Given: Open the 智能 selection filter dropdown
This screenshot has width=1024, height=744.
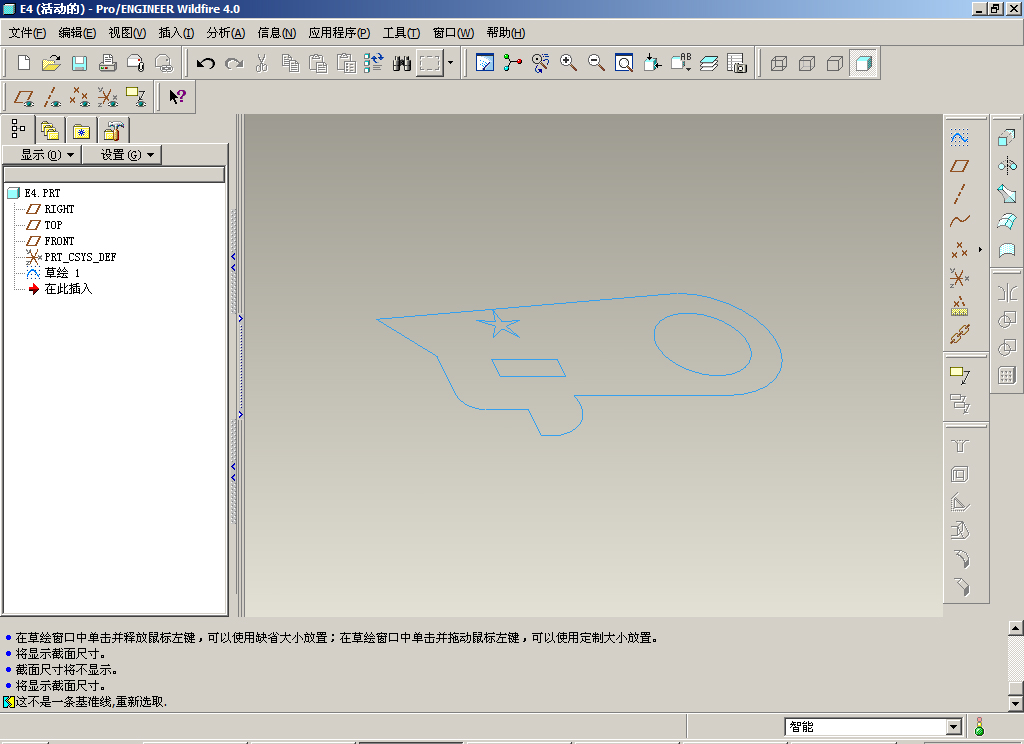Looking at the screenshot, I should tap(953, 726).
